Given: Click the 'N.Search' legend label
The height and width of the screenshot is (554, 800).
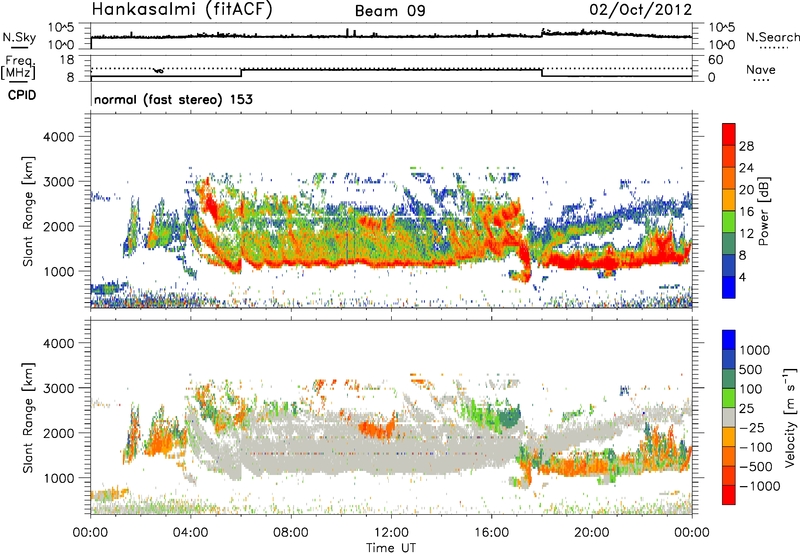Looking at the screenshot, I should (x=772, y=37).
